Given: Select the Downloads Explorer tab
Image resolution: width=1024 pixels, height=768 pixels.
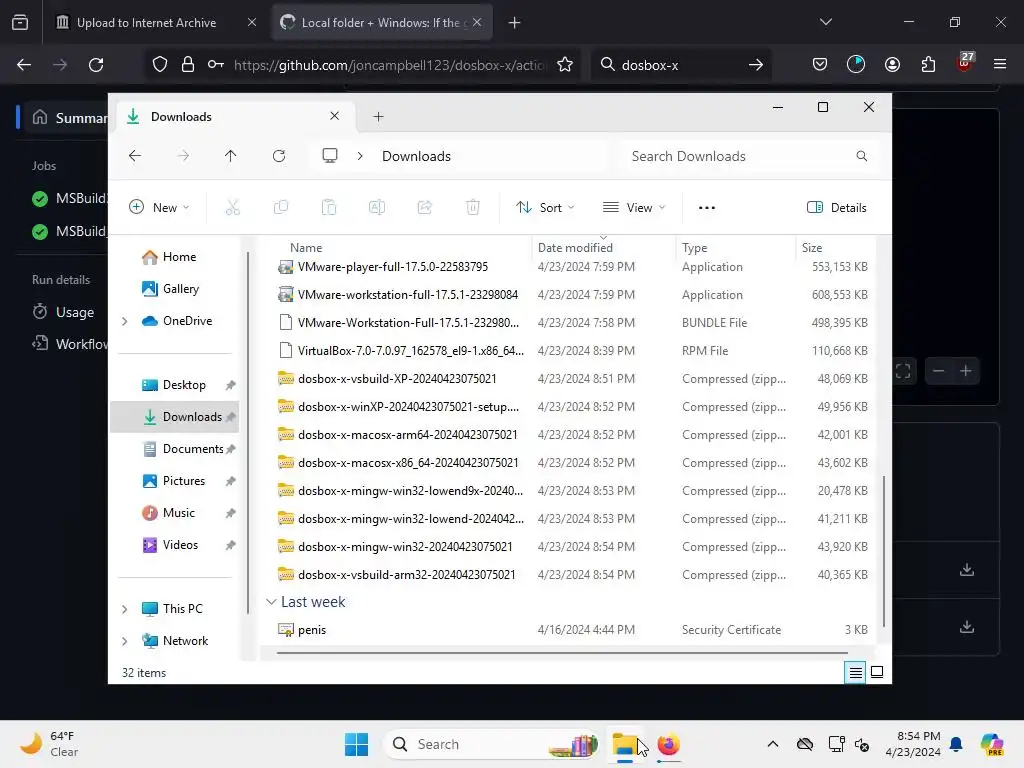Looking at the screenshot, I should [234, 117].
